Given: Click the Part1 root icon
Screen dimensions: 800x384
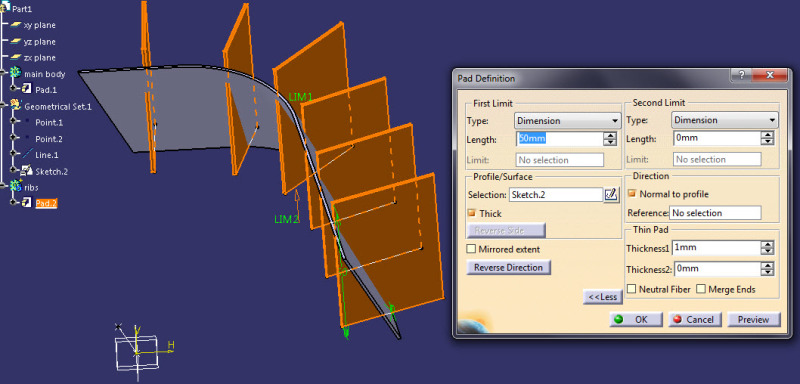Looking at the screenshot, I should [6, 8].
